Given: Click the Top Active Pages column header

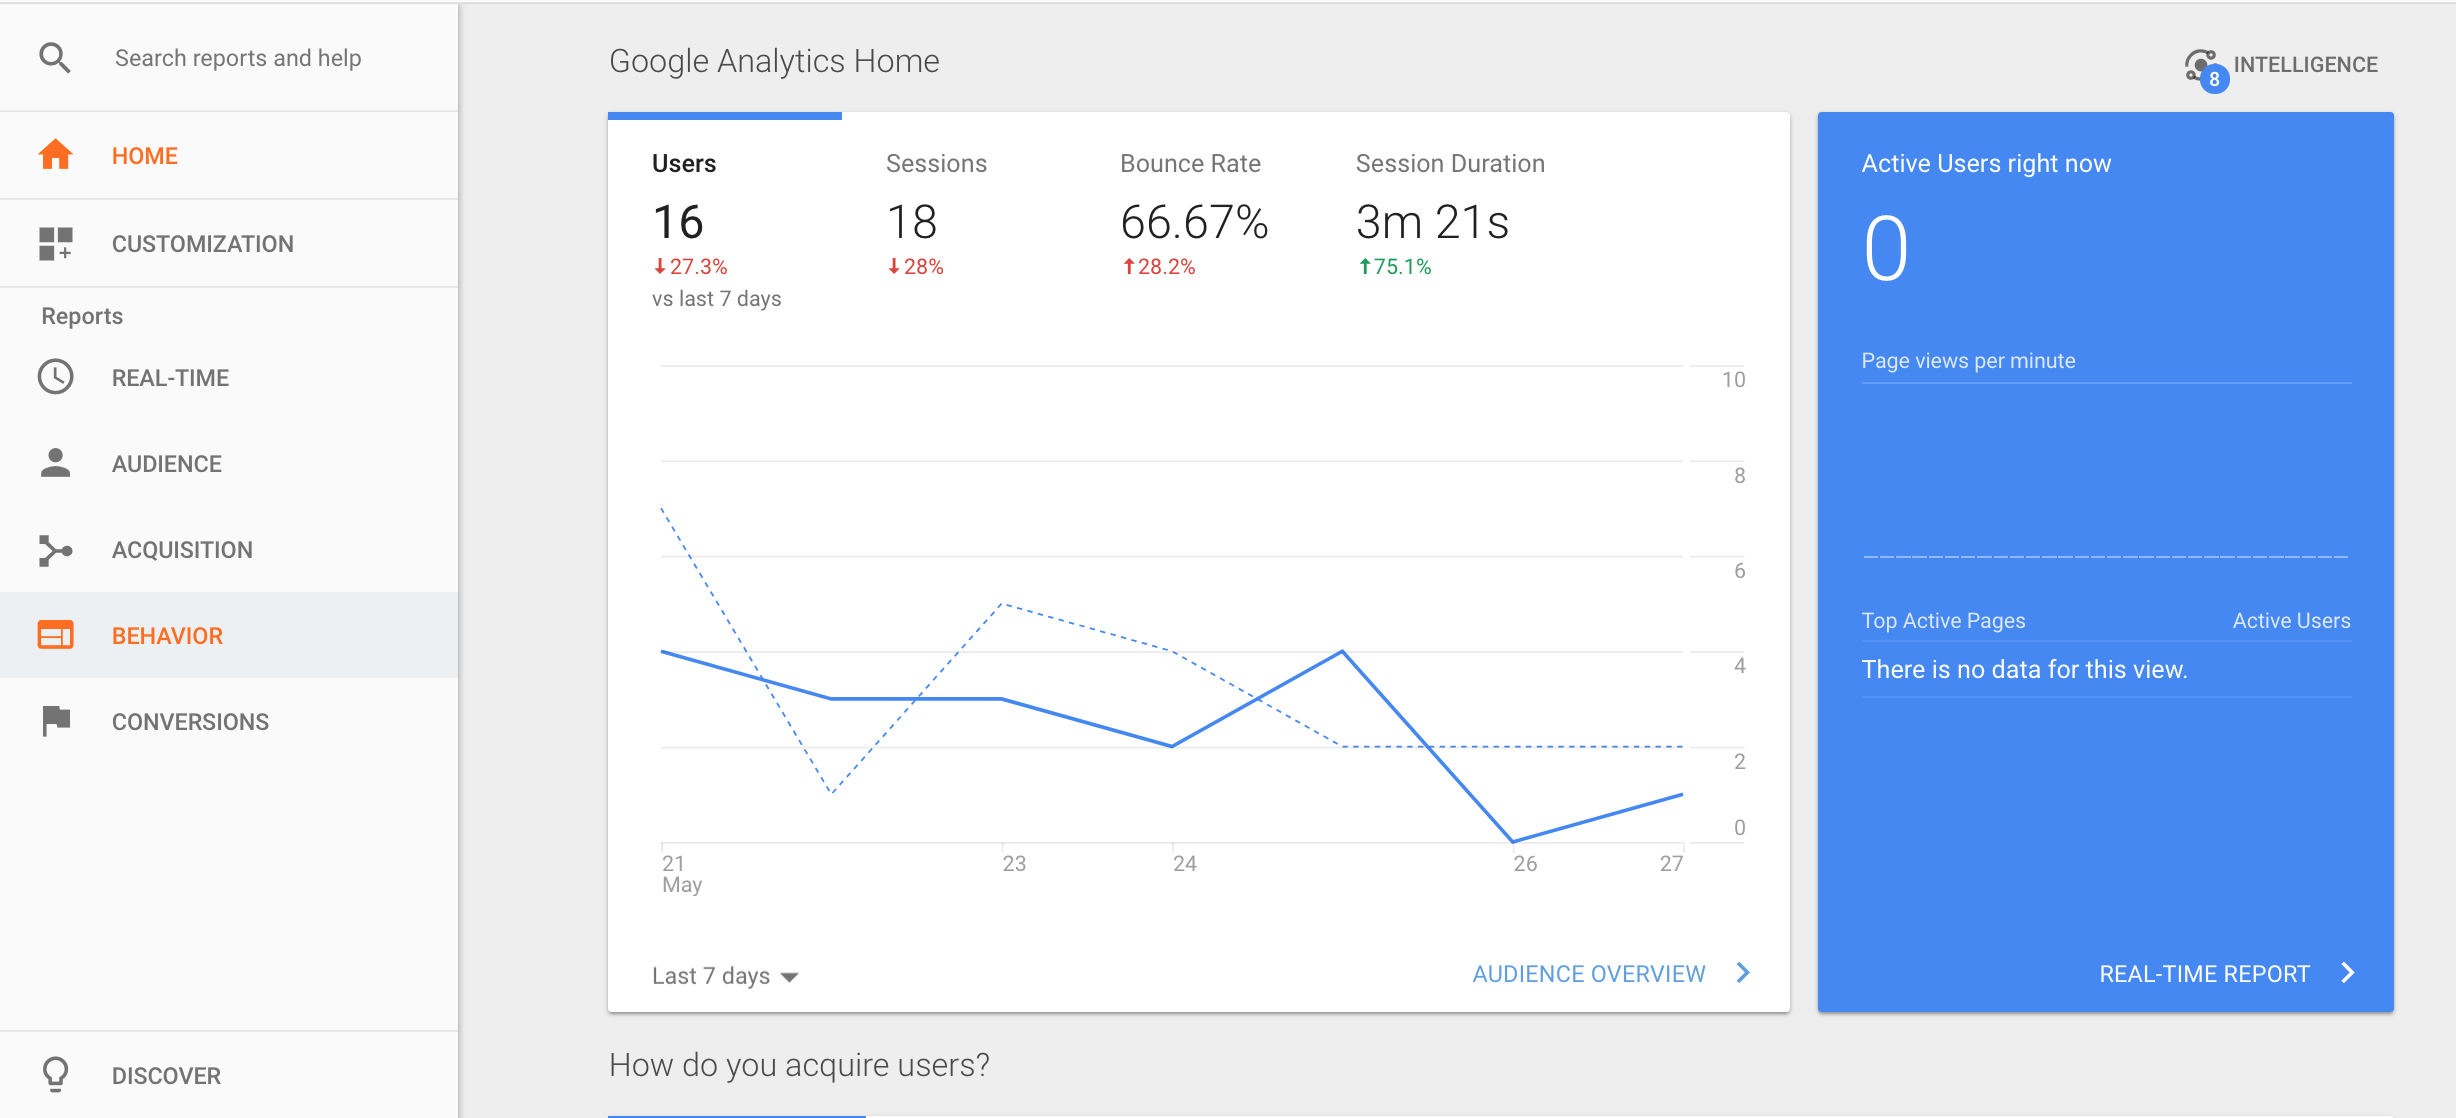Looking at the screenshot, I should click(x=1943, y=620).
